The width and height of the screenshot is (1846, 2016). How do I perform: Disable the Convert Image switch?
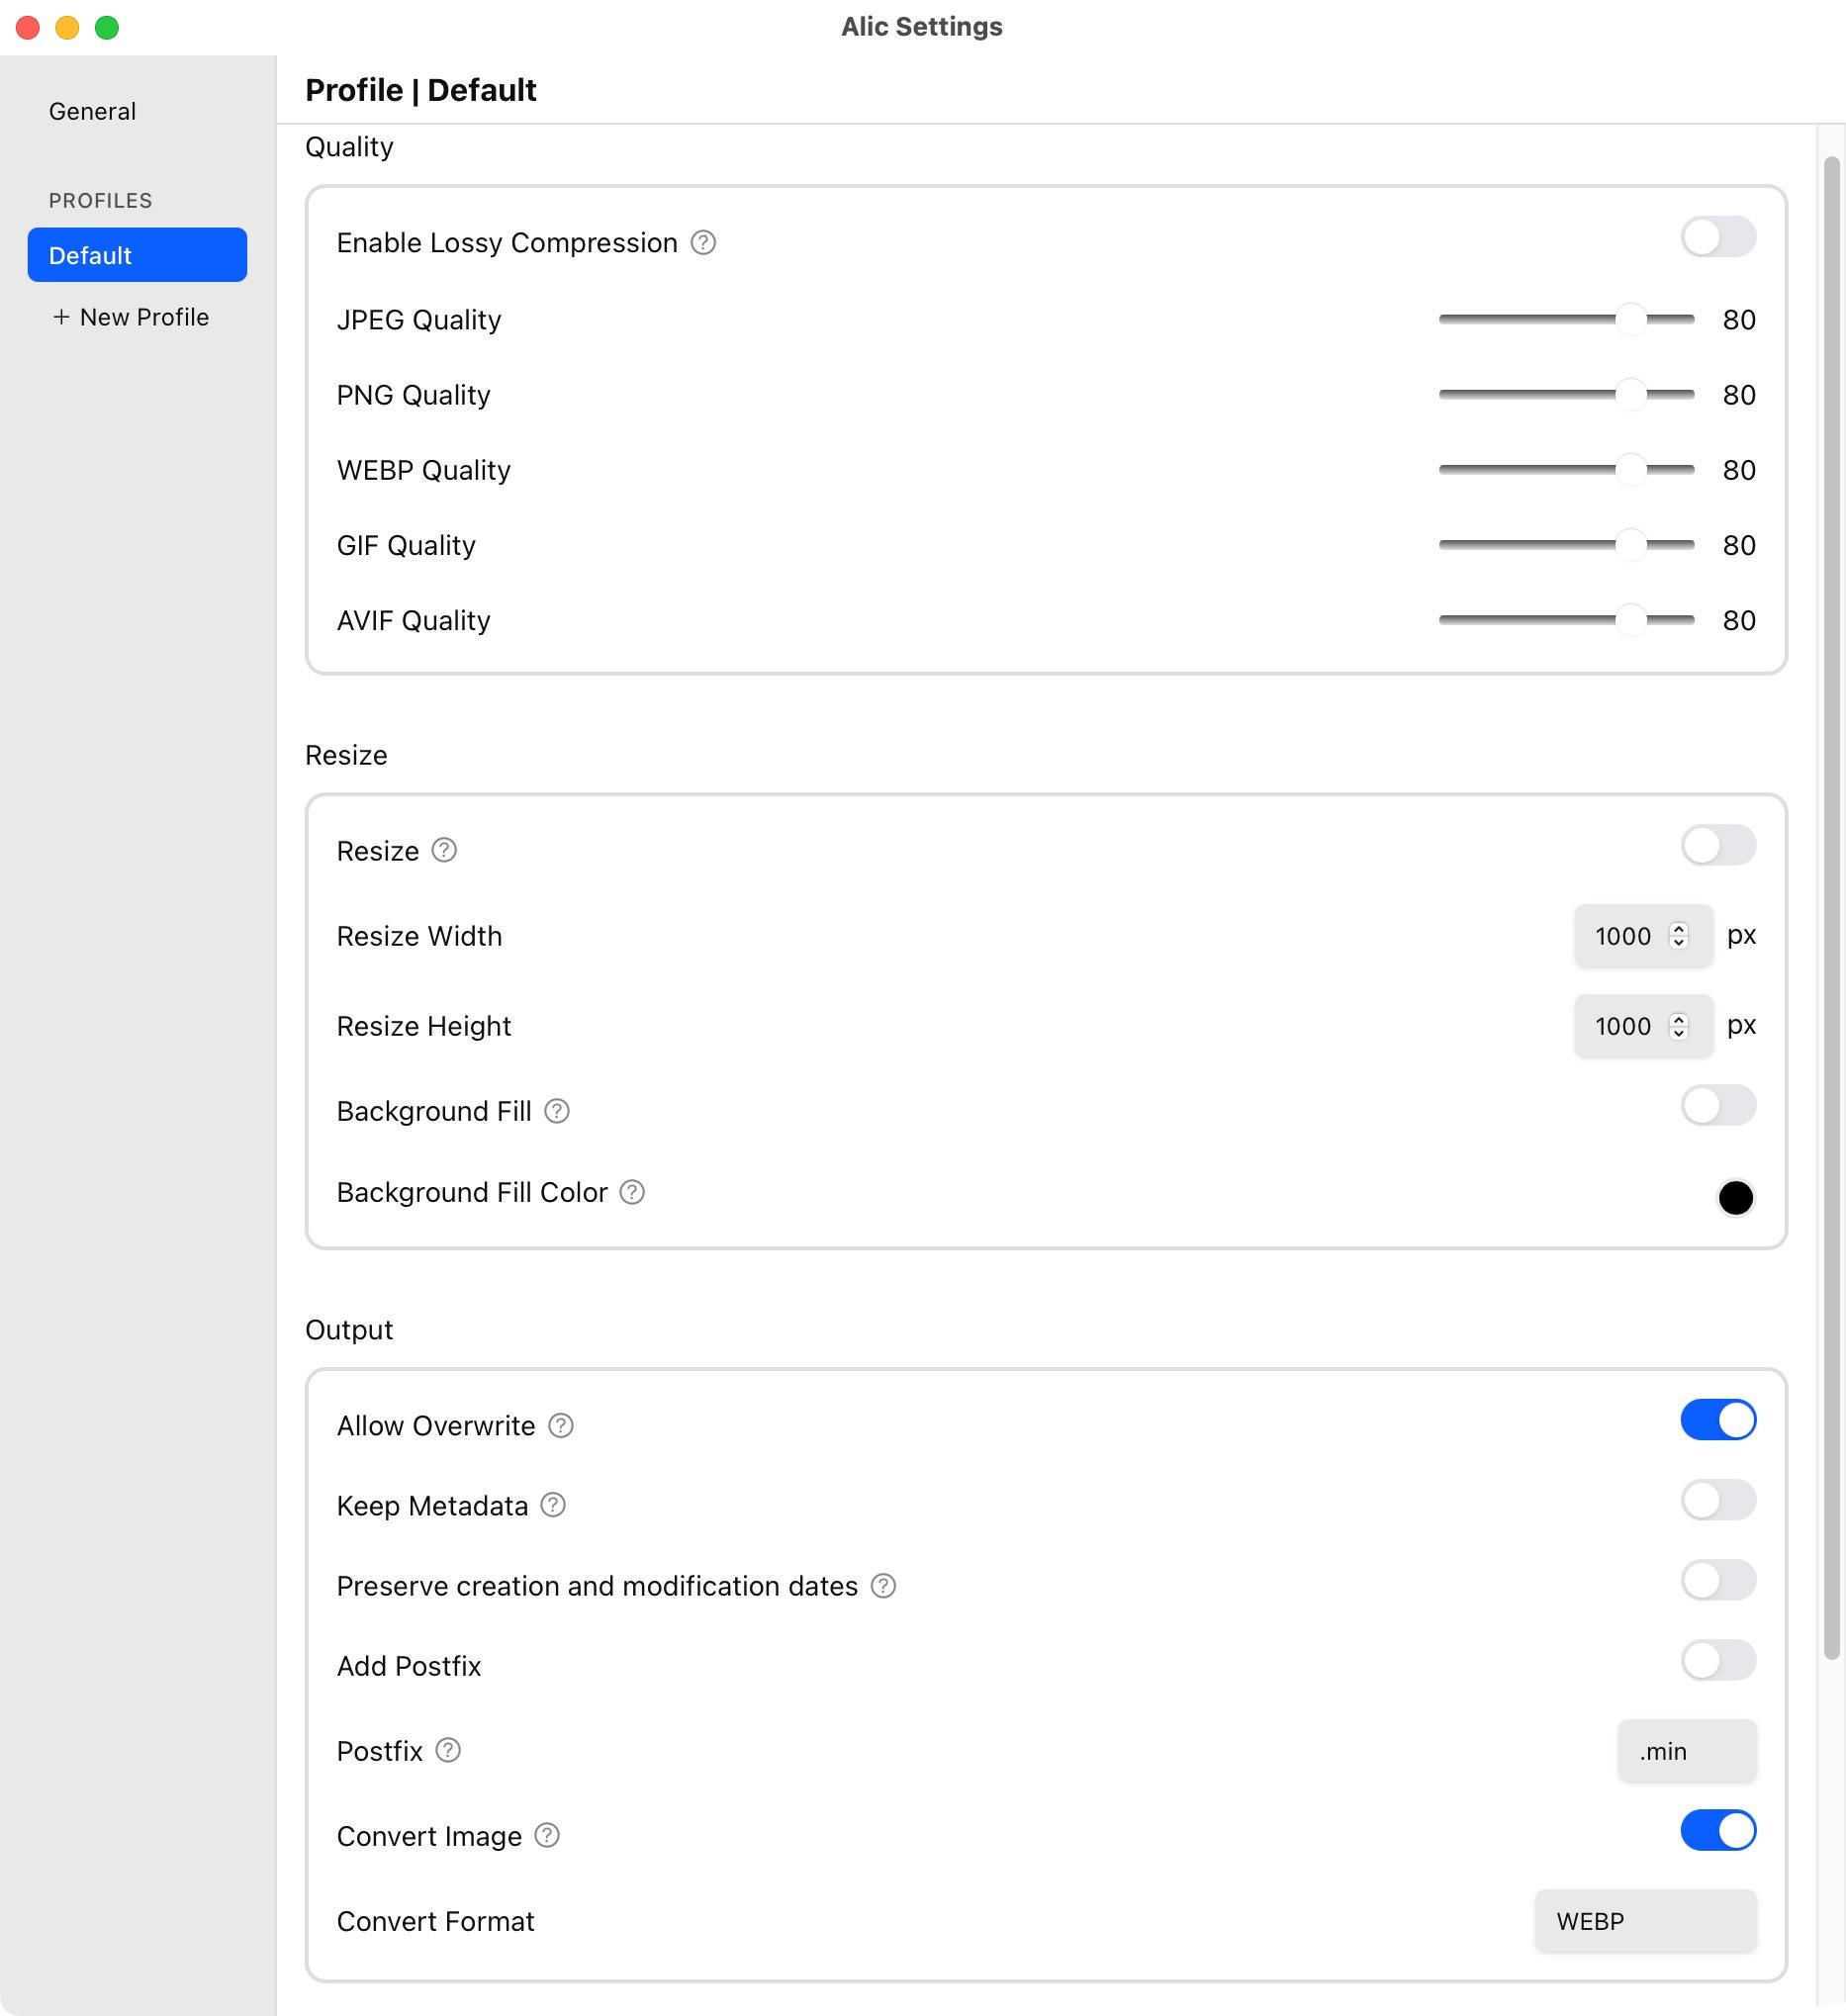pyautogui.click(x=1718, y=1831)
